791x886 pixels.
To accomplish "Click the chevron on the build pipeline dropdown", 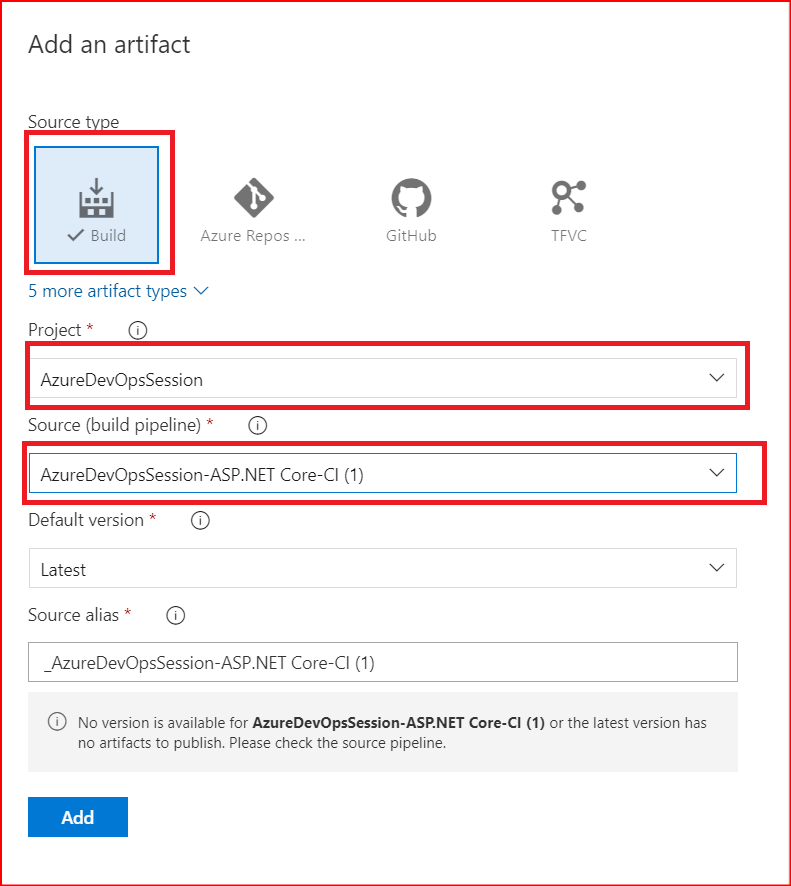I will click(x=716, y=473).
